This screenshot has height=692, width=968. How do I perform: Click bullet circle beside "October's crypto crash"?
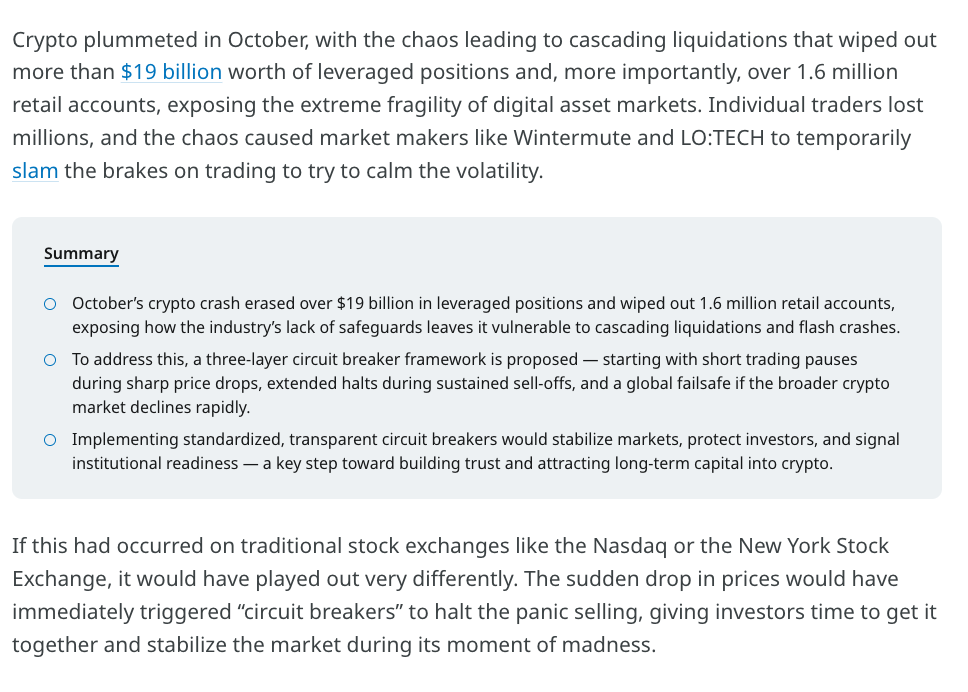(x=50, y=303)
